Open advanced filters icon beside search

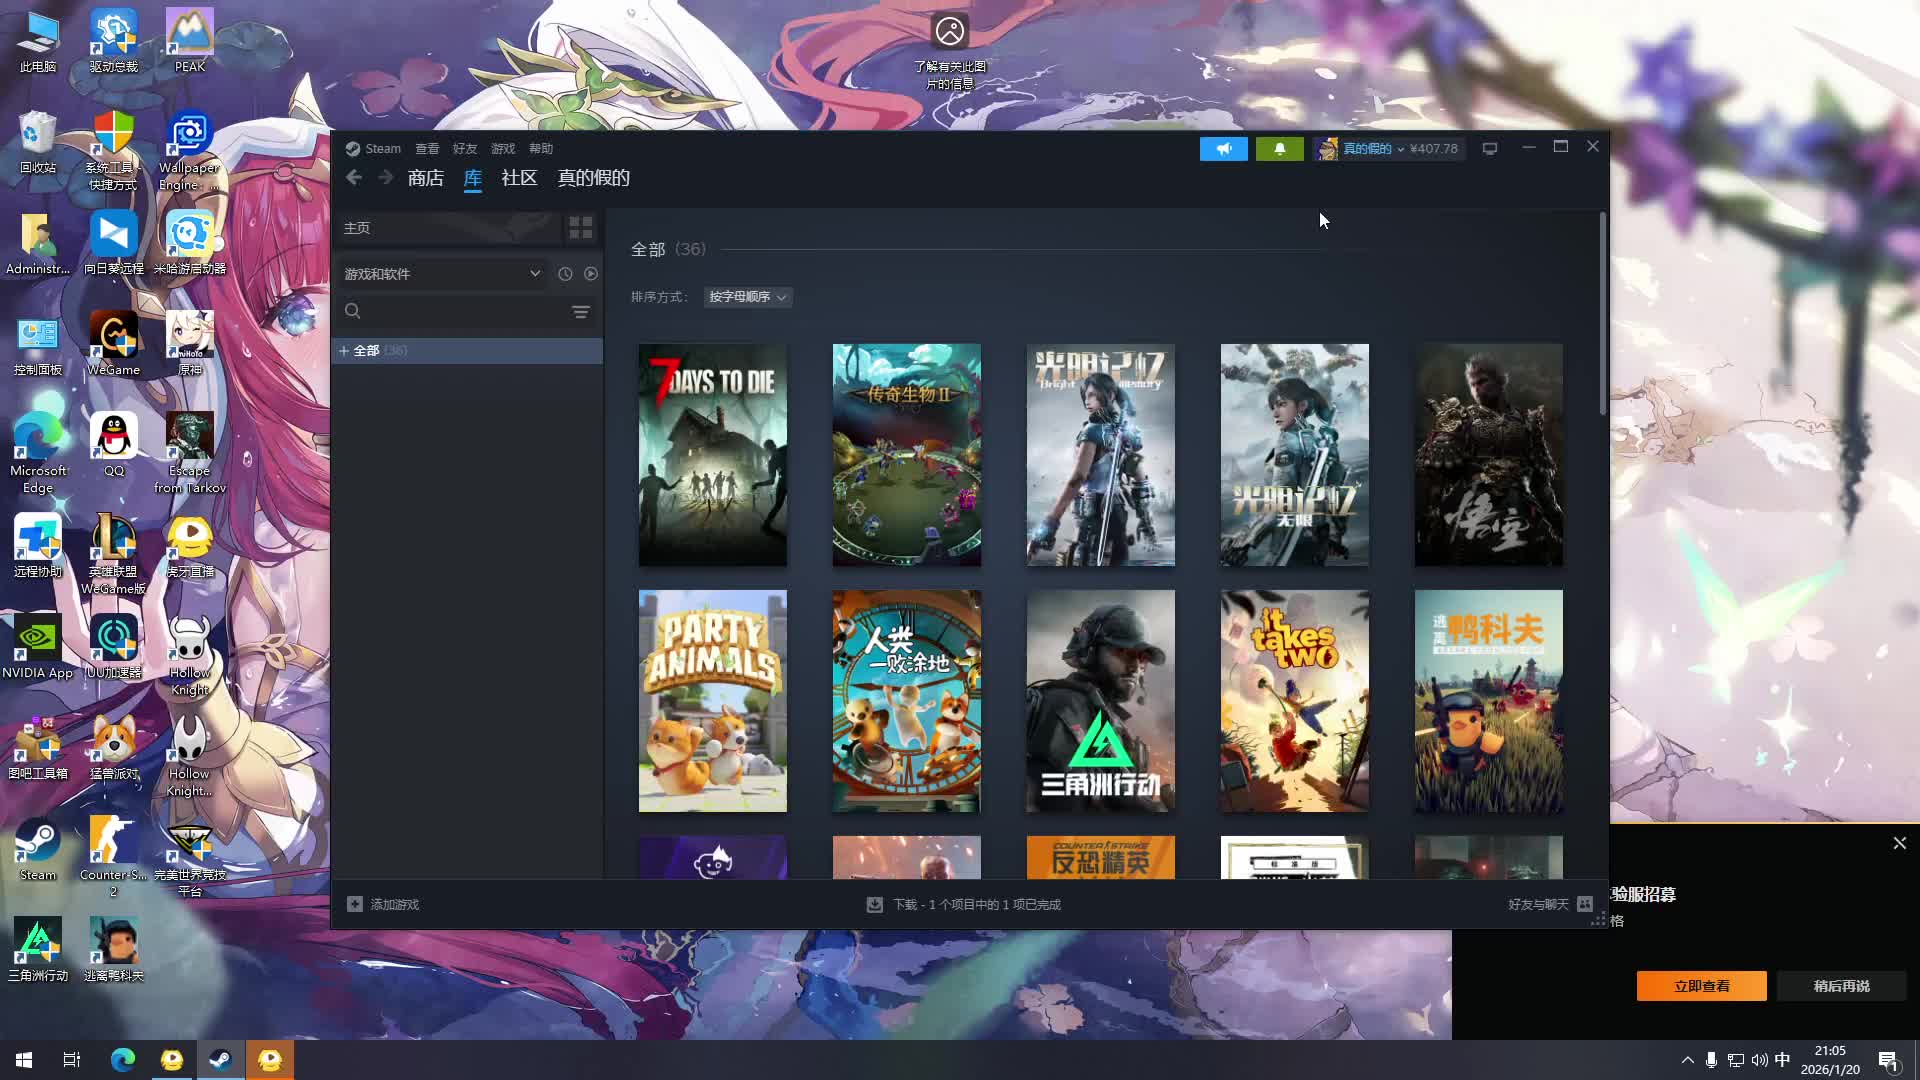581,312
